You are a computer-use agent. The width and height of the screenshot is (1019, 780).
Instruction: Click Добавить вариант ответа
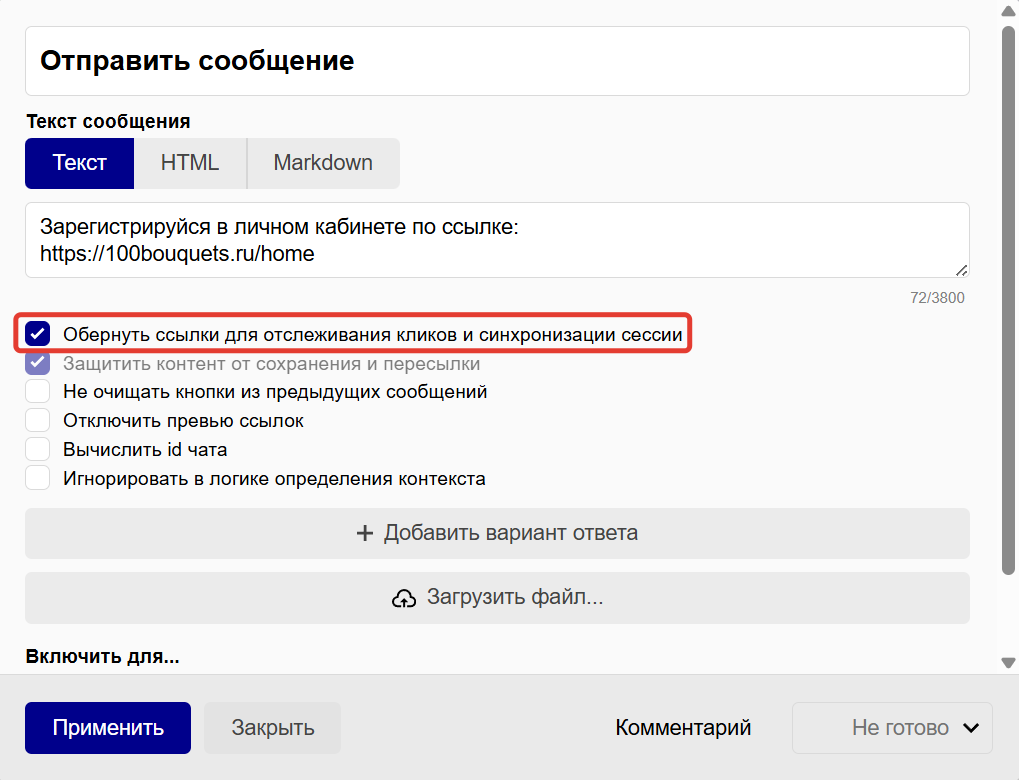tap(497, 533)
